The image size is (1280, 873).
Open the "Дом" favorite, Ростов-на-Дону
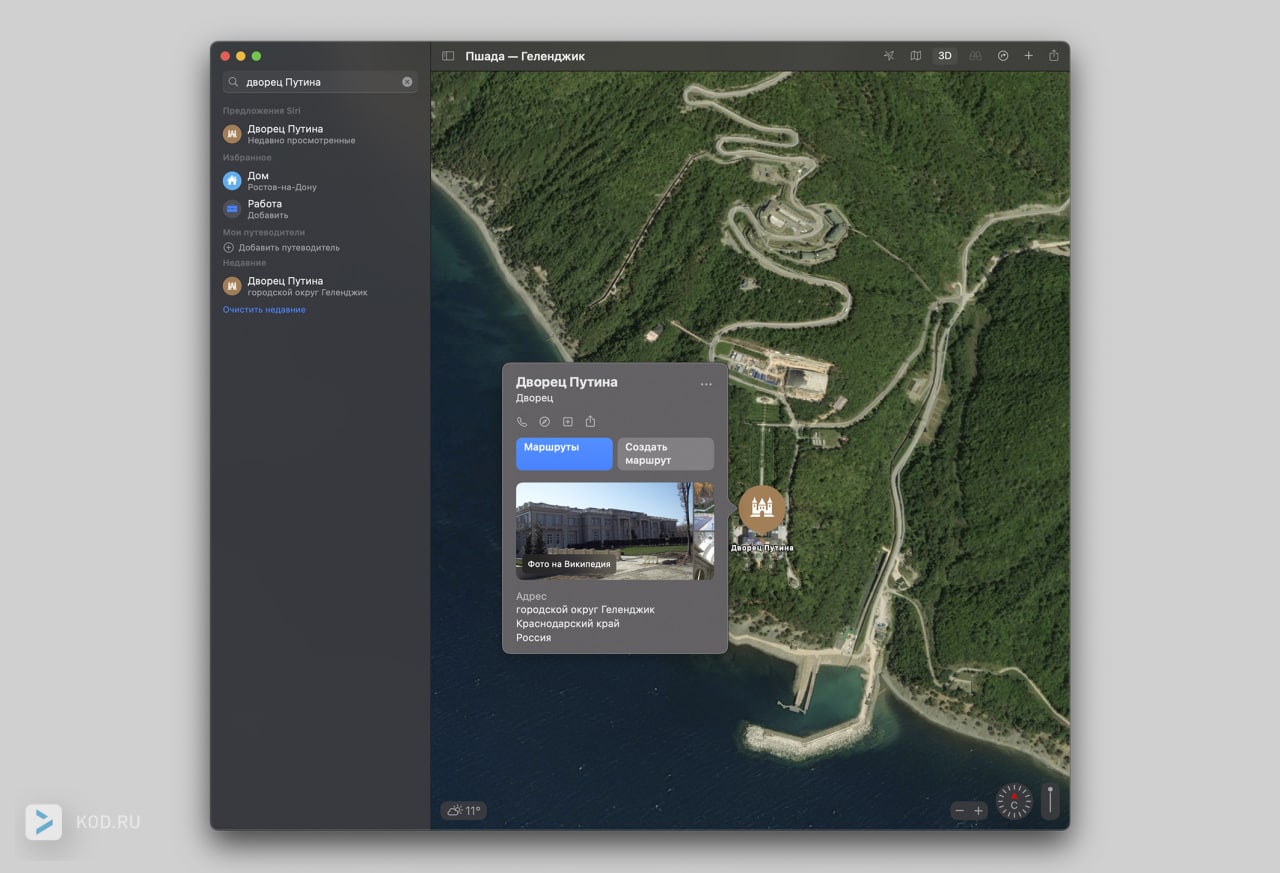(320, 181)
